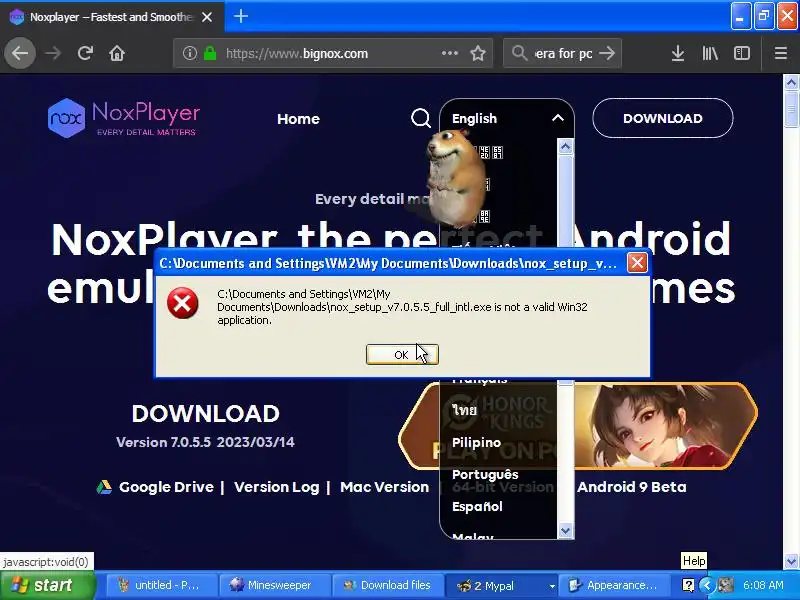Viewport: 800px width, 600px height.
Task: Open the Android 9 Beta link
Action: coord(632,487)
